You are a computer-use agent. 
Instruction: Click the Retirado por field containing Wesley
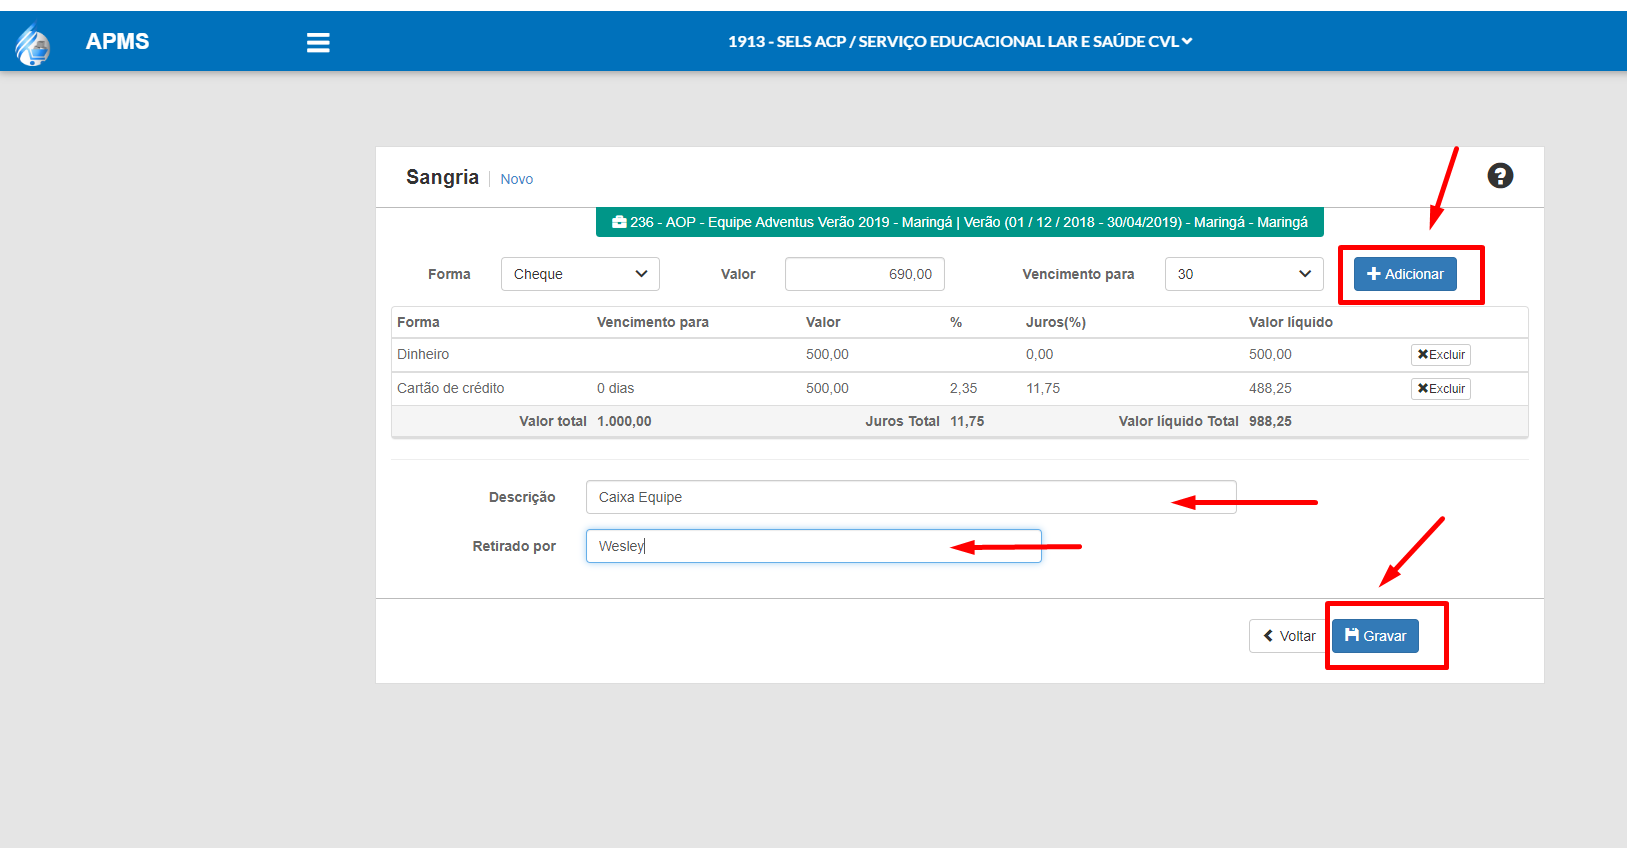pyautogui.click(x=814, y=546)
